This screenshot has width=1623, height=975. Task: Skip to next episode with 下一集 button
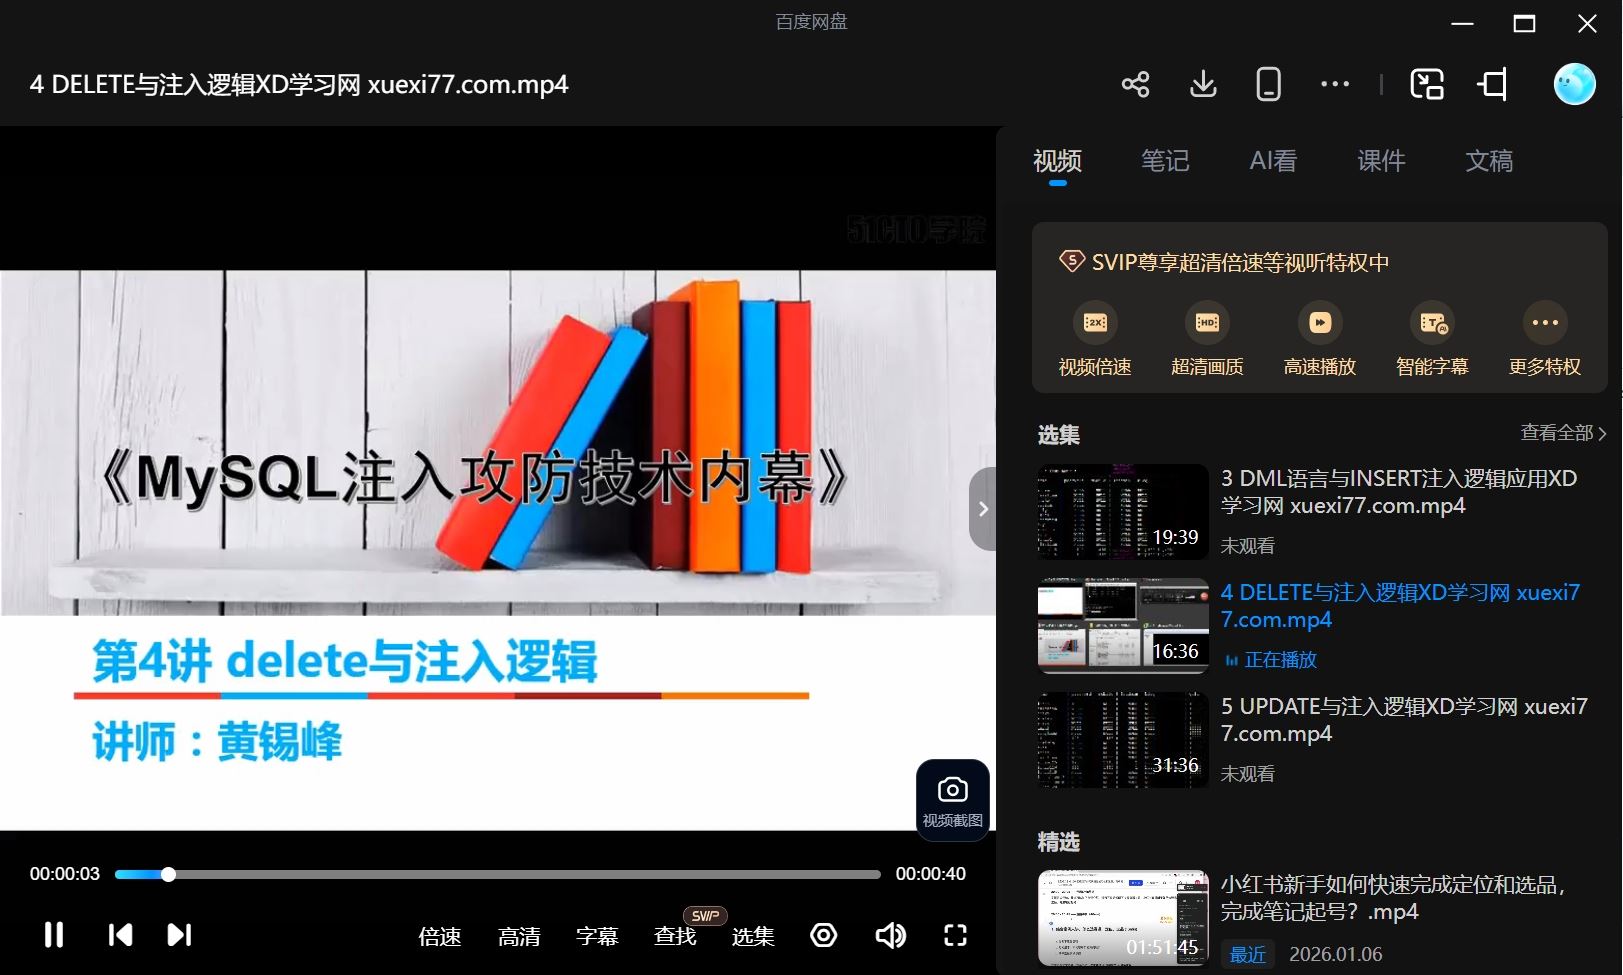tap(177, 935)
